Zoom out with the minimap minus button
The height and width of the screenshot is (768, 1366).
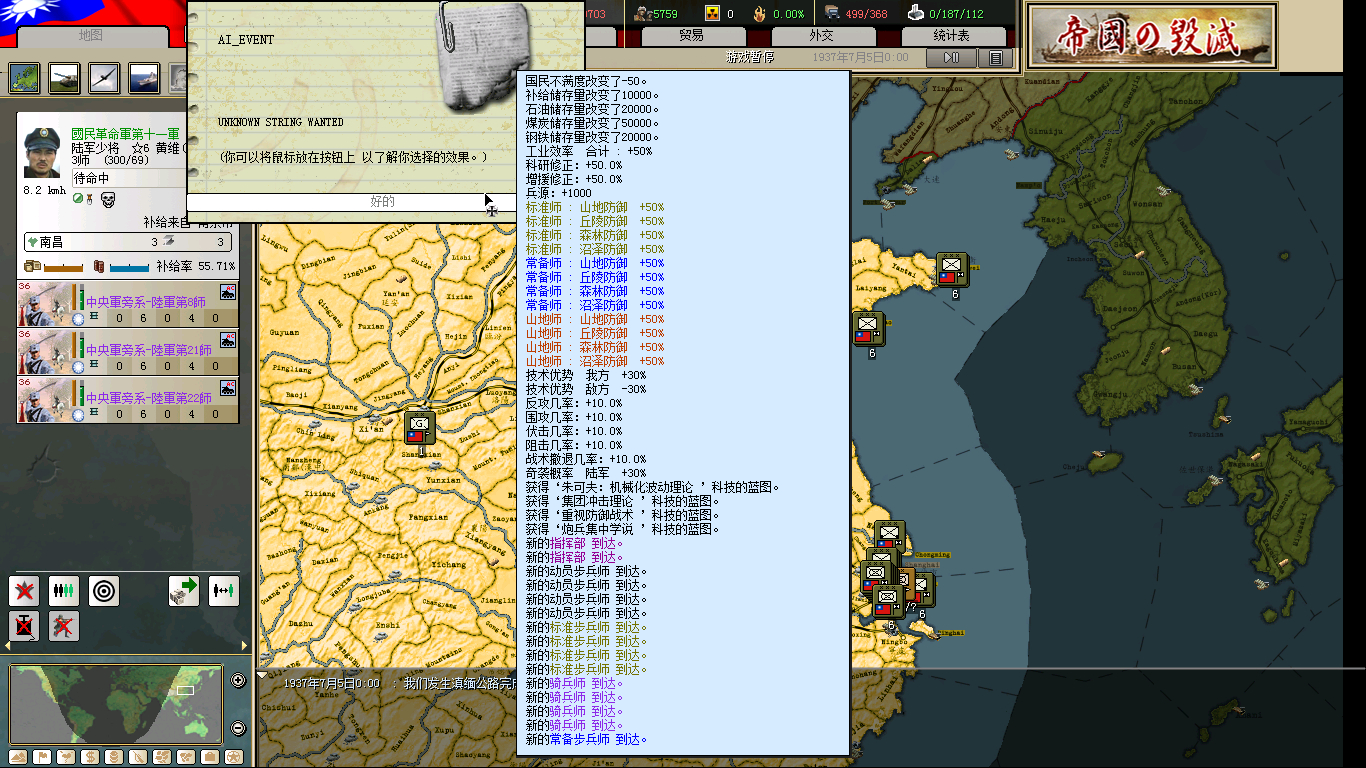238,728
